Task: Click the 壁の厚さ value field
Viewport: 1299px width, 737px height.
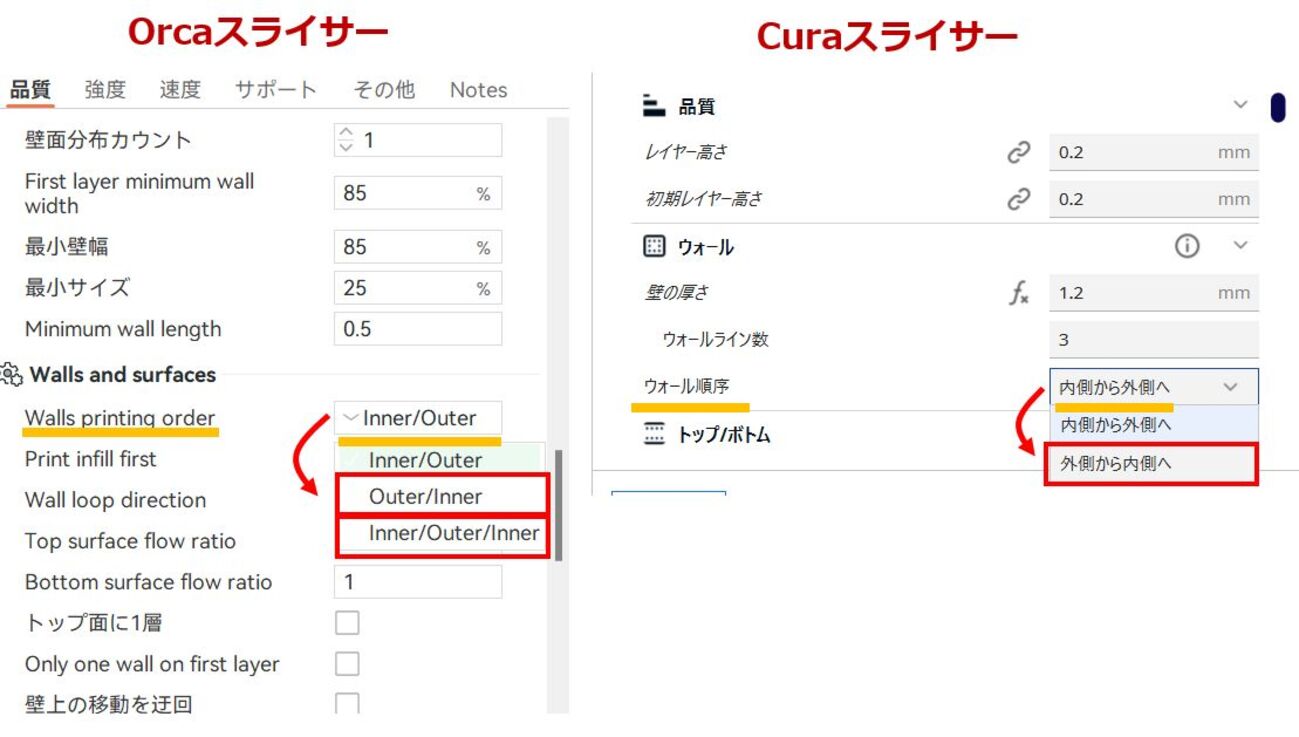Action: 1154,293
